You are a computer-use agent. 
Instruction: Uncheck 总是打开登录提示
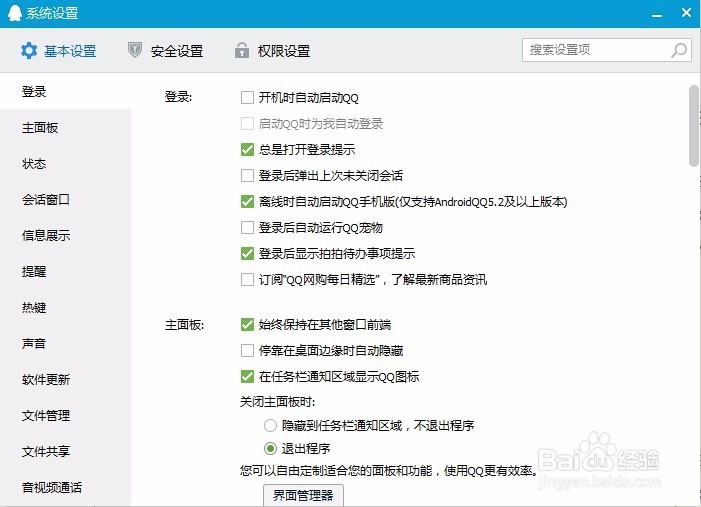(x=247, y=149)
